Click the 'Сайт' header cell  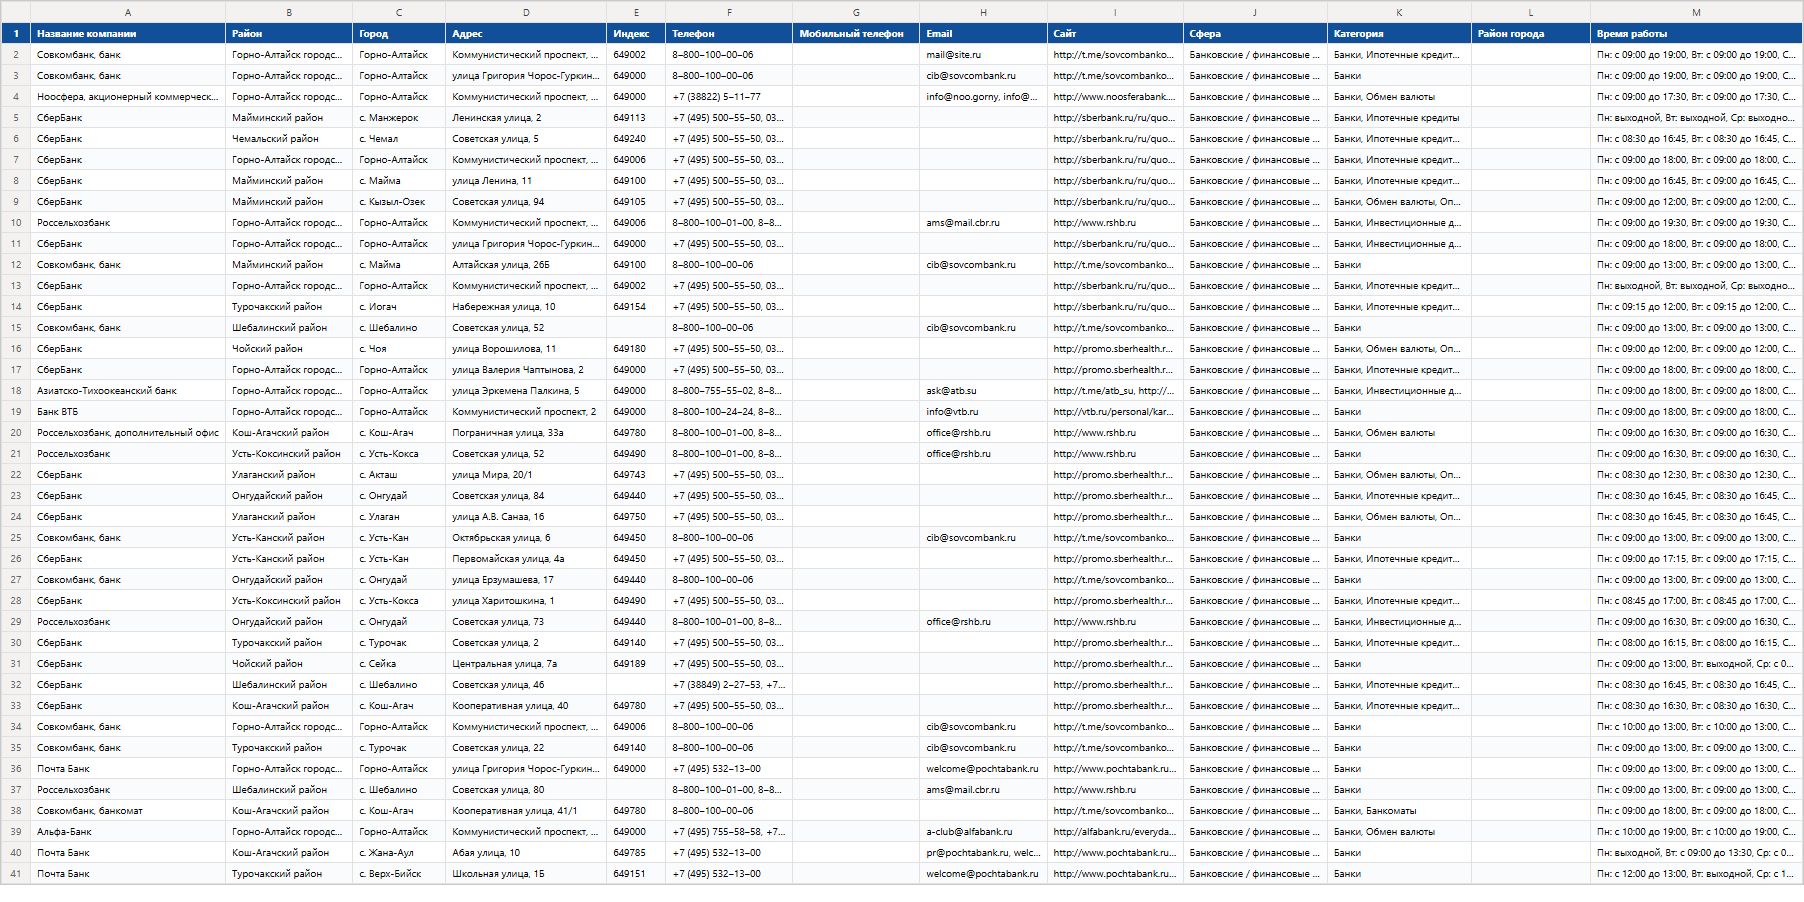tap(1115, 33)
